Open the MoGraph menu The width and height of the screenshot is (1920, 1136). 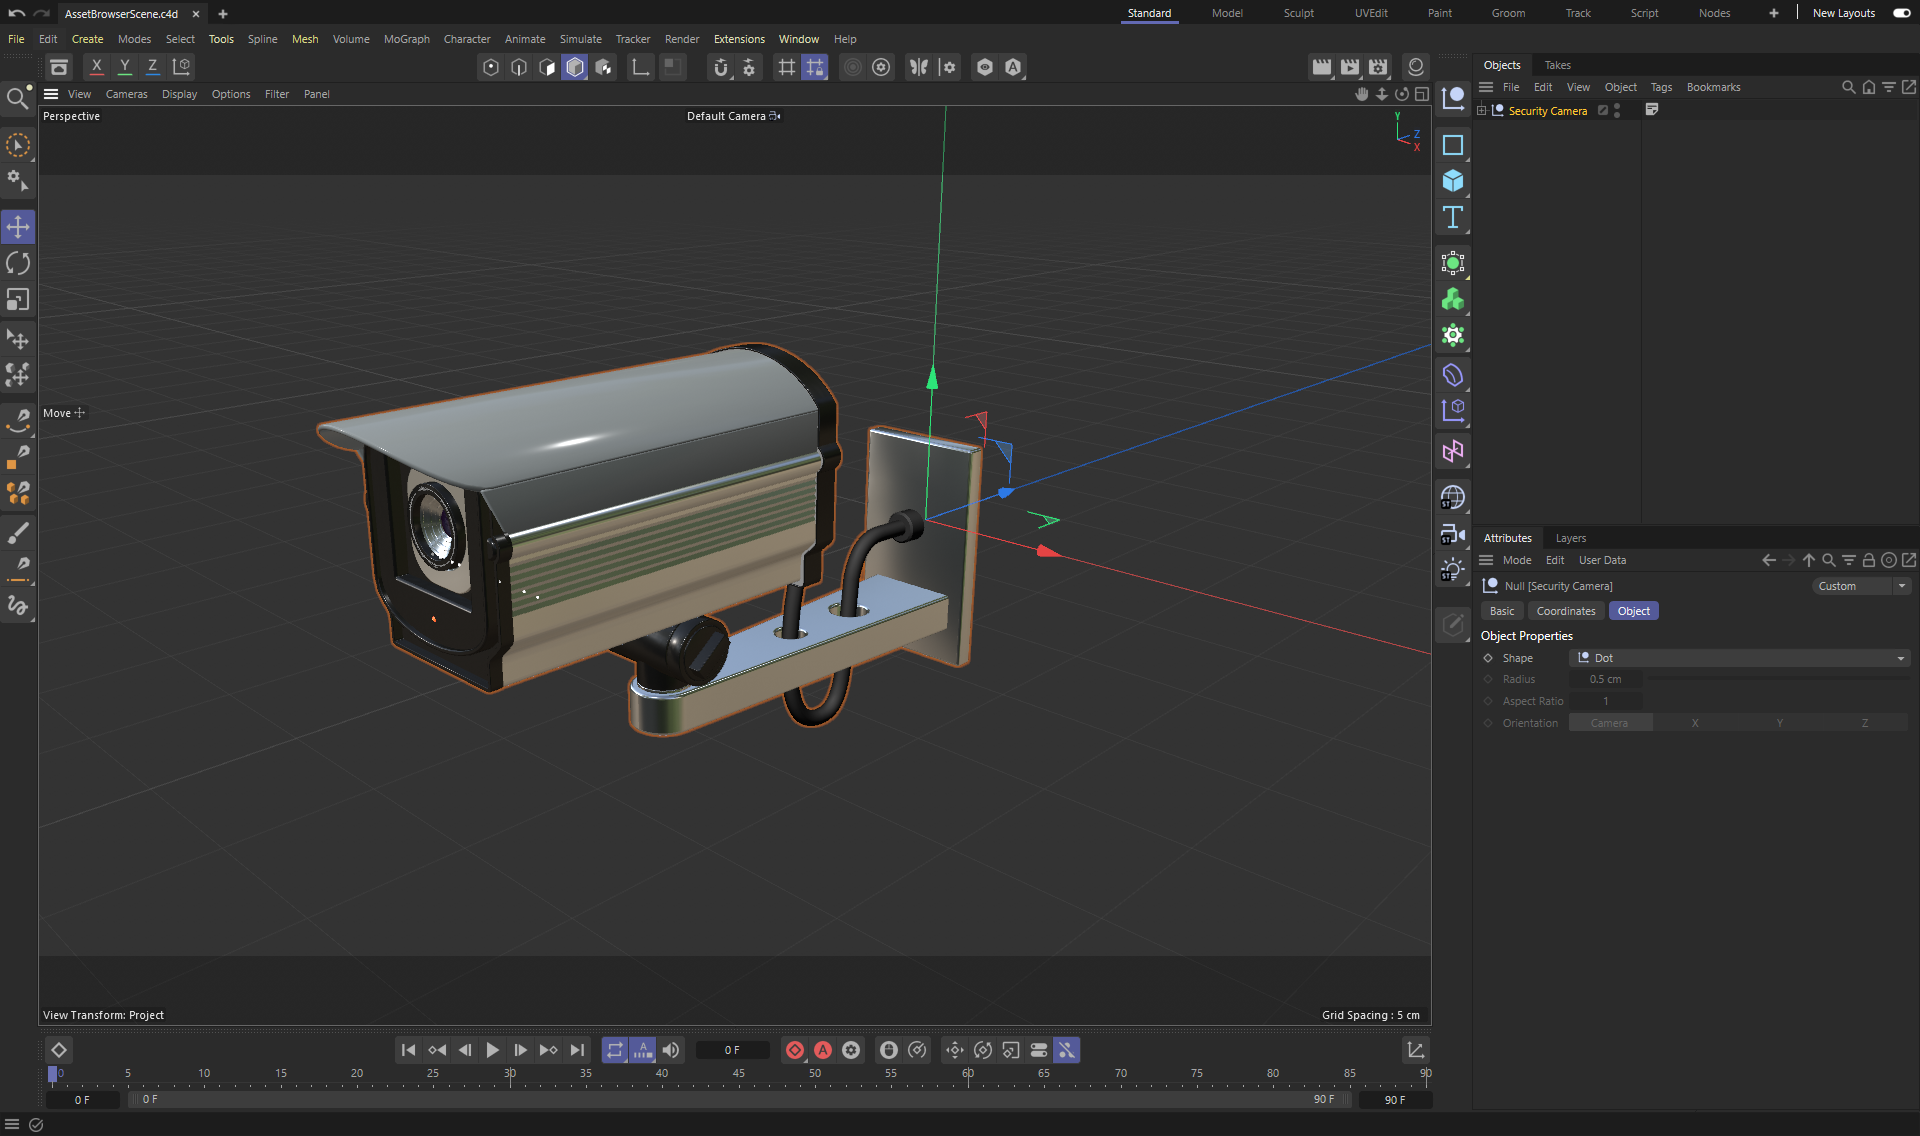tap(406, 39)
